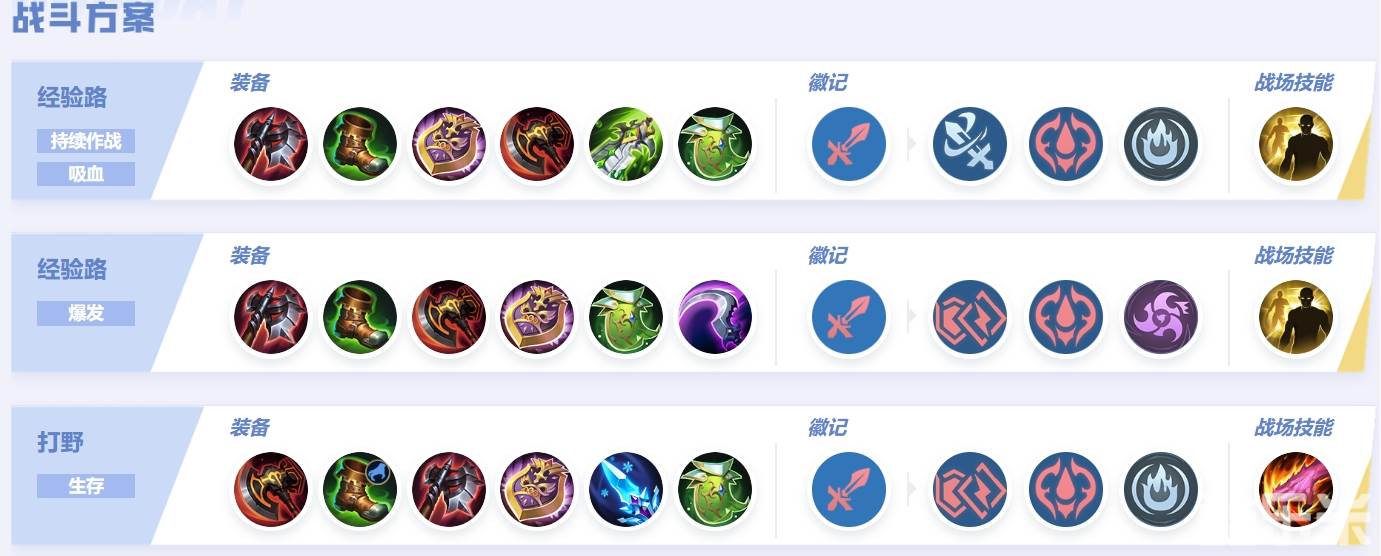Image resolution: width=1381 pixels, height=556 pixels.
Task: Click the 生存 tag under 打野
Action: (86, 486)
